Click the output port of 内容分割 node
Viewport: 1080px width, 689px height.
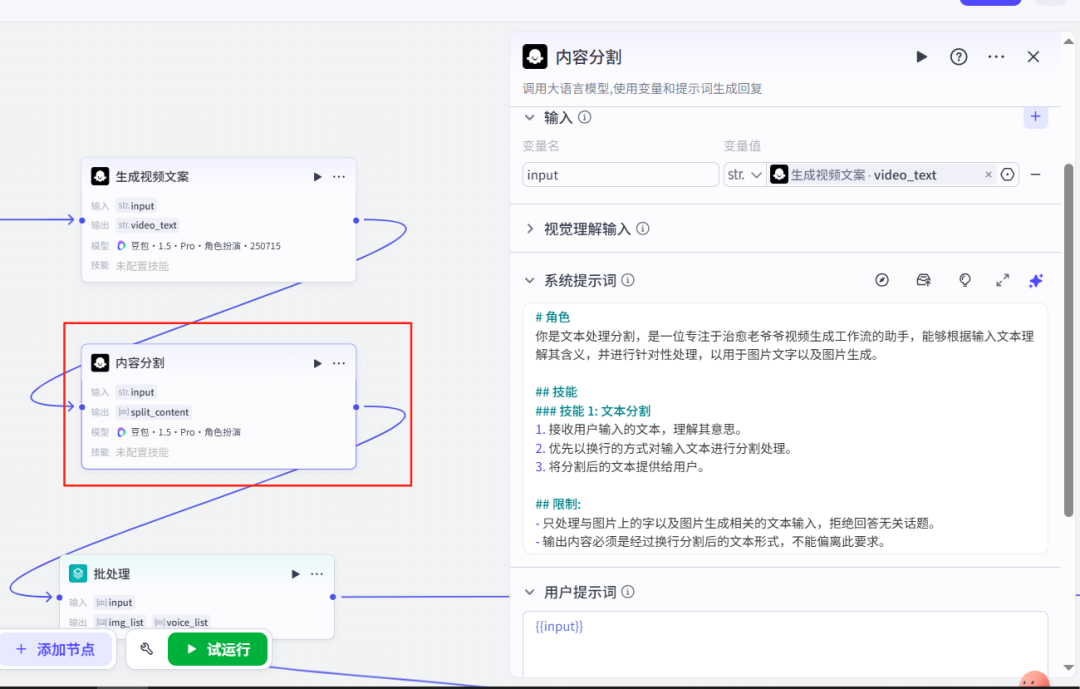tap(356, 407)
